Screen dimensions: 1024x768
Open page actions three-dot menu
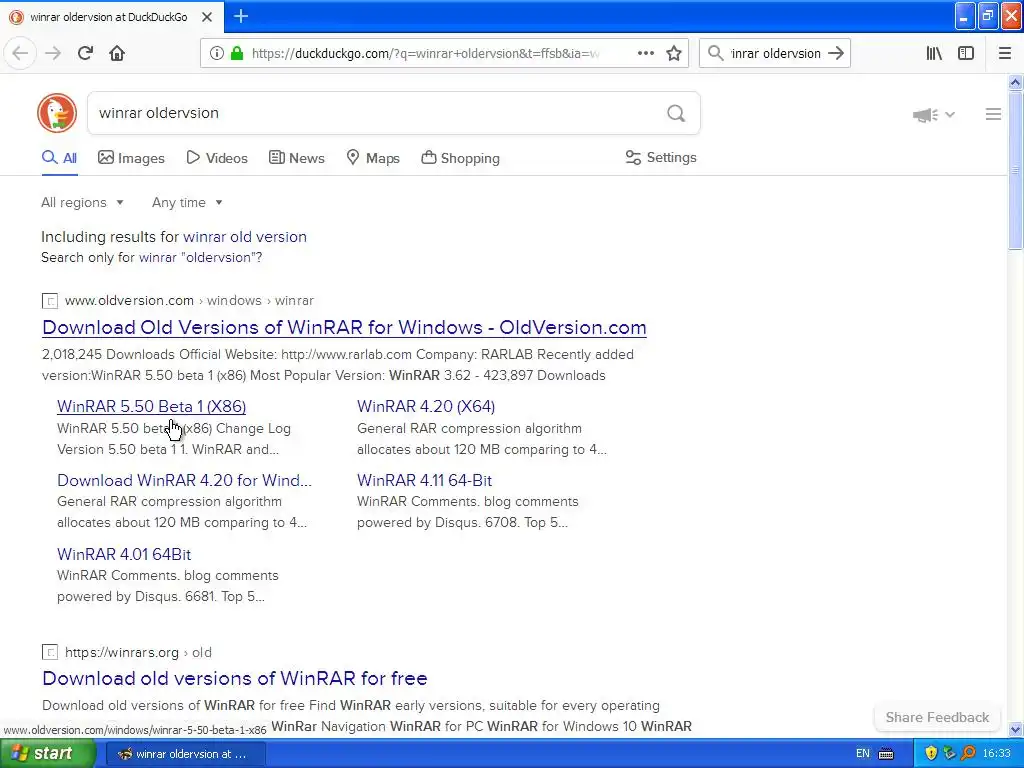645,54
